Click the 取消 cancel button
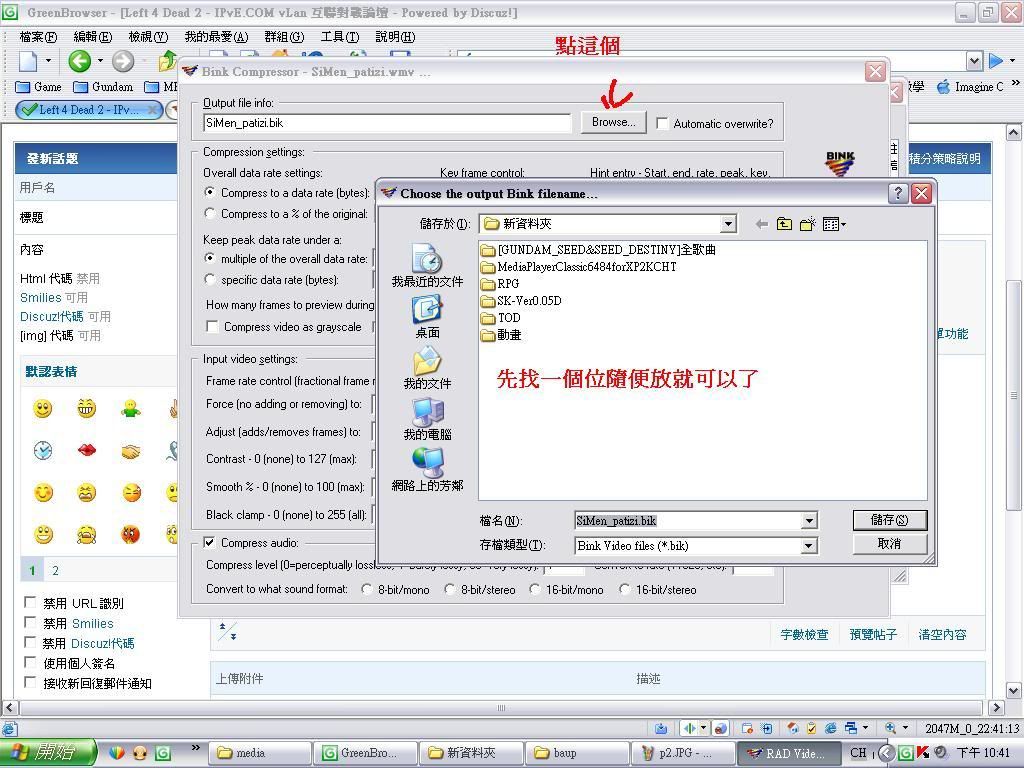The width and height of the screenshot is (1024, 768). pyautogui.click(x=889, y=544)
